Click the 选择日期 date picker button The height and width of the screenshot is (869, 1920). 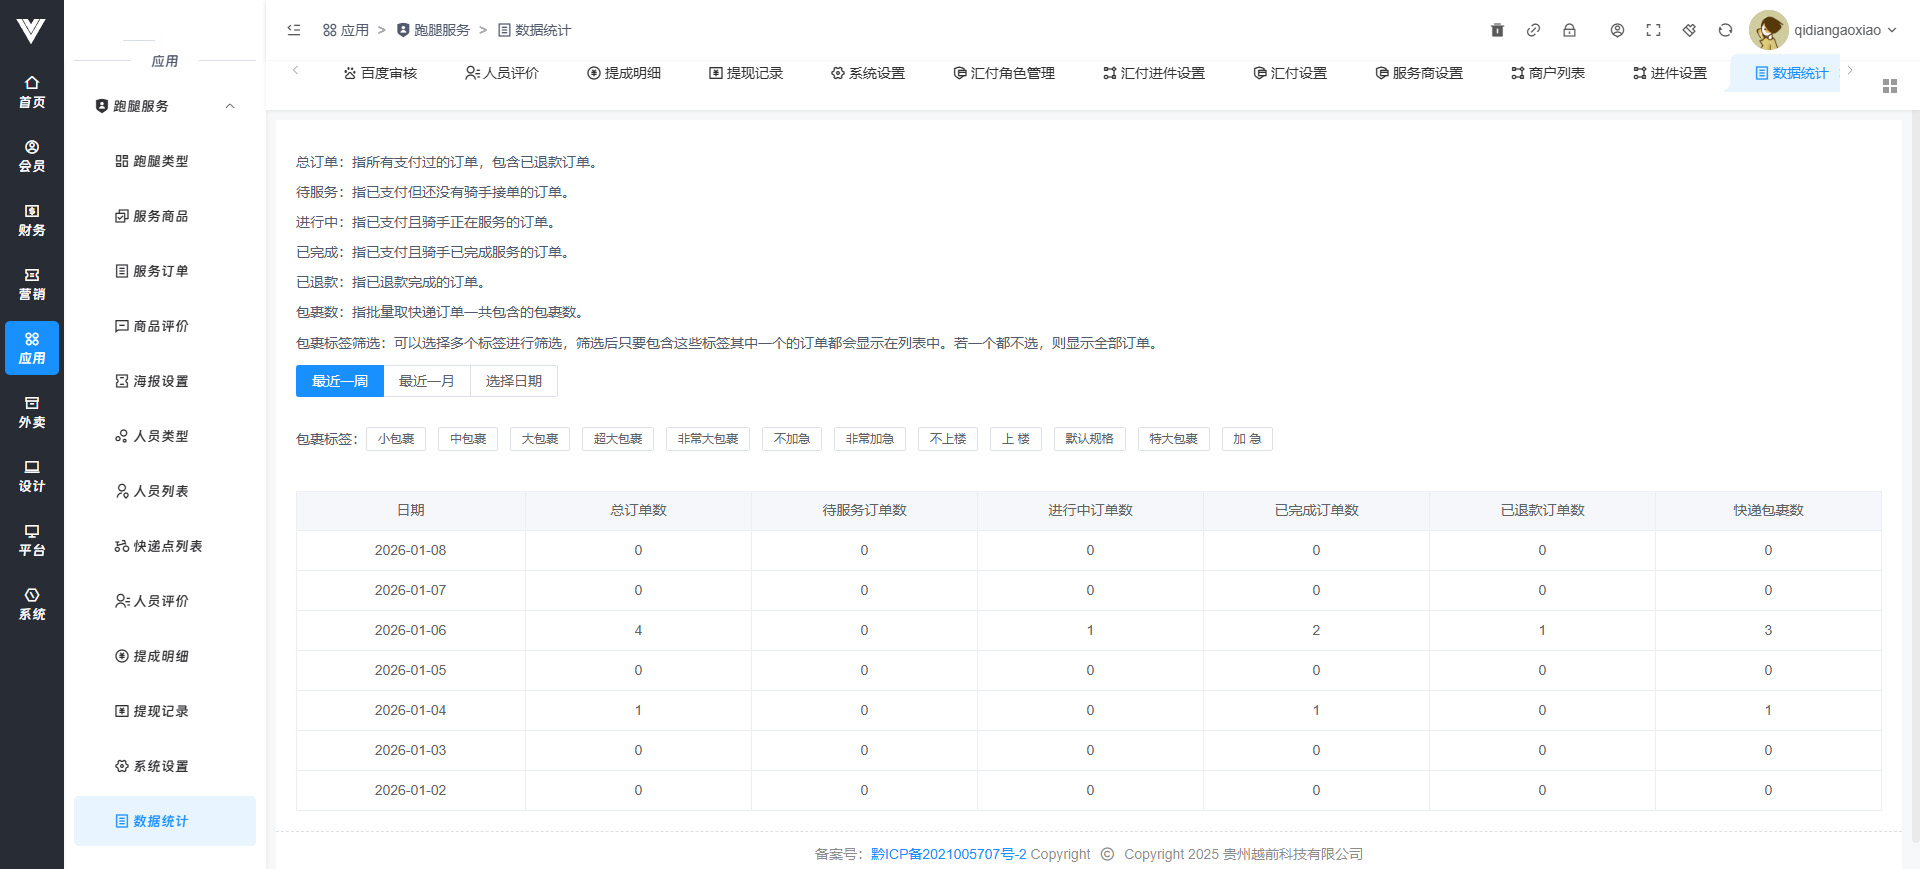click(x=513, y=381)
